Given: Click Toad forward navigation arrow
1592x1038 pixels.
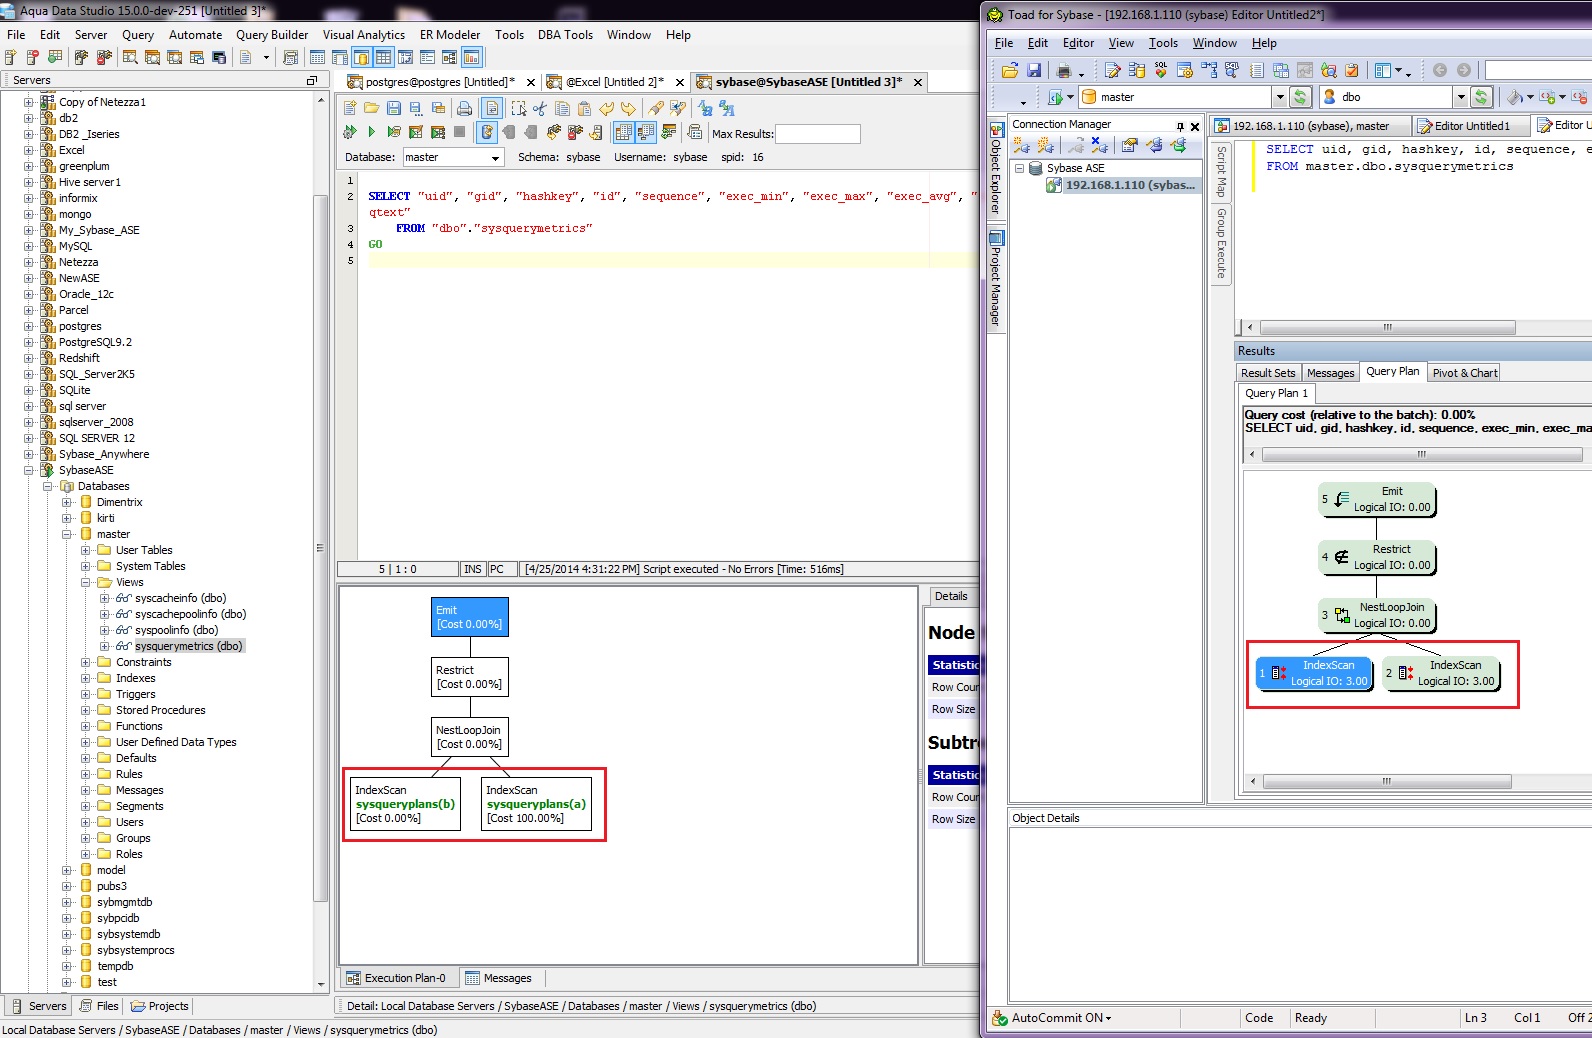Looking at the screenshot, I should (1463, 70).
